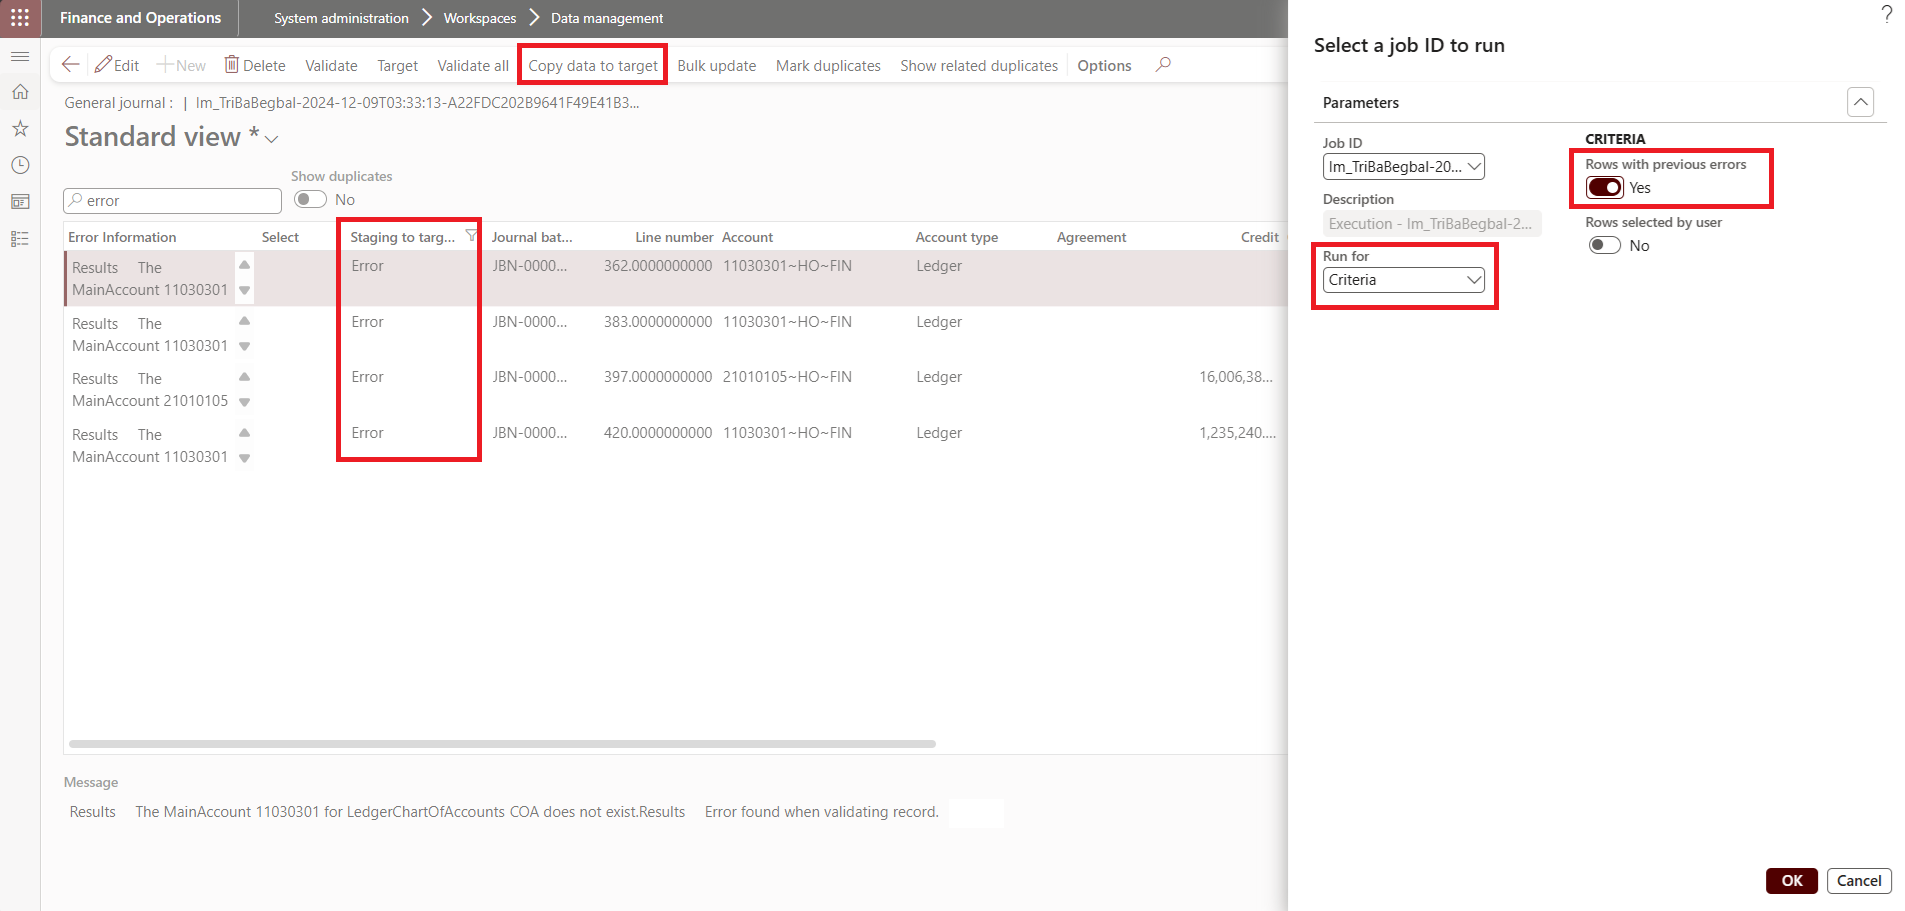Collapse the Parameters section
The width and height of the screenshot is (1905, 911).
pos(1860,102)
